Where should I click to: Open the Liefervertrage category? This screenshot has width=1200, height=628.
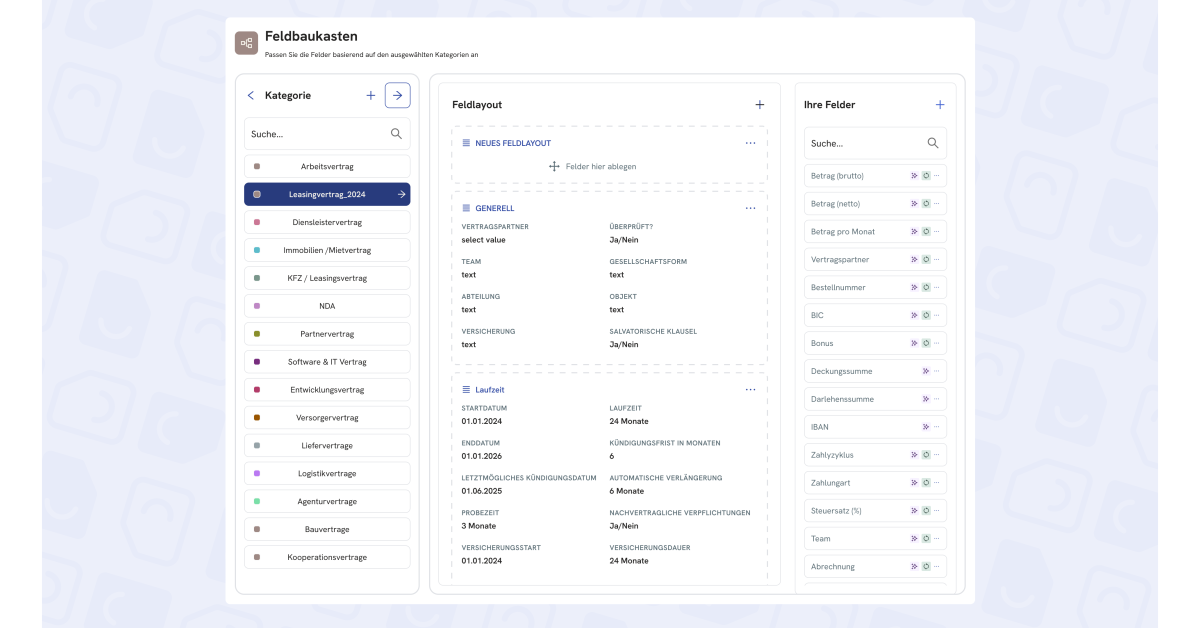(x=327, y=446)
